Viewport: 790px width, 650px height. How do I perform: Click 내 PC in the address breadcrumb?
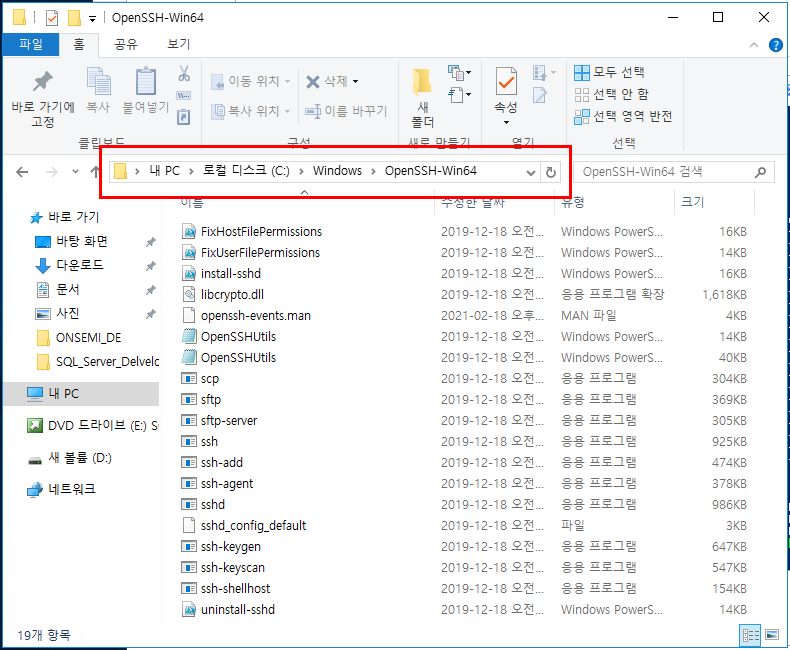click(164, 171)
